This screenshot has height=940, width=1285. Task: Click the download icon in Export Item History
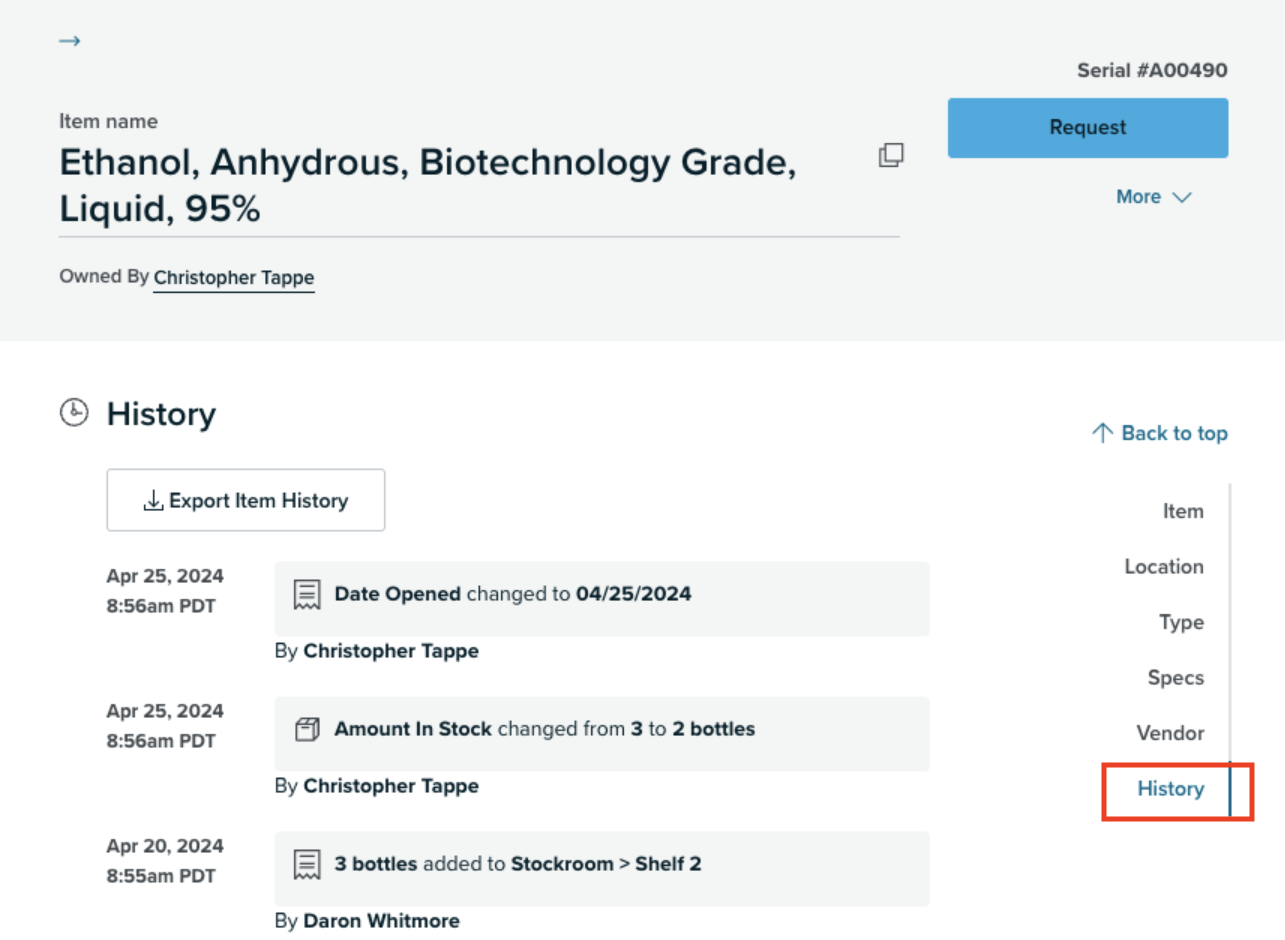154,500
